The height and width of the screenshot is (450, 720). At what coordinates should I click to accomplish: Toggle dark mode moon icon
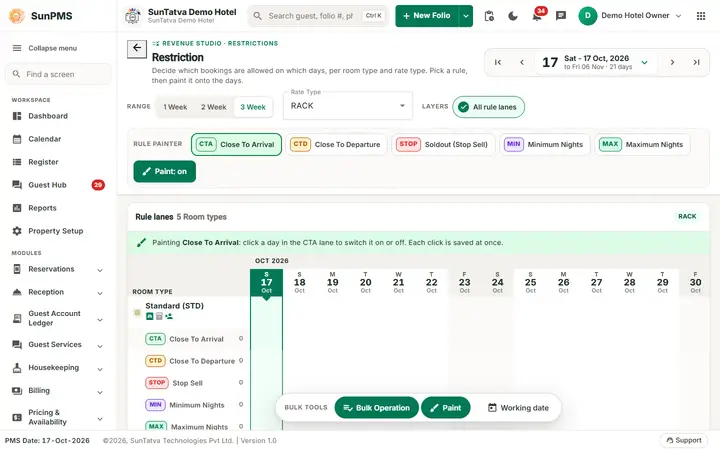tap(513, 16)
